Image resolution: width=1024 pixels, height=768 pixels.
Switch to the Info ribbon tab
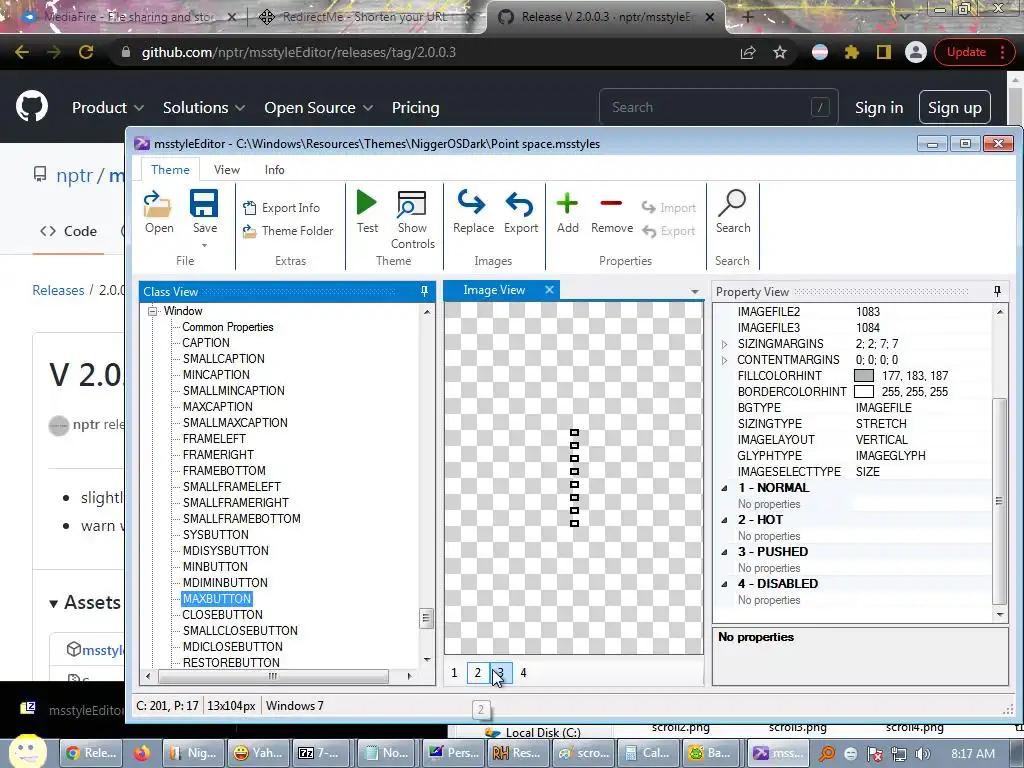274,170
